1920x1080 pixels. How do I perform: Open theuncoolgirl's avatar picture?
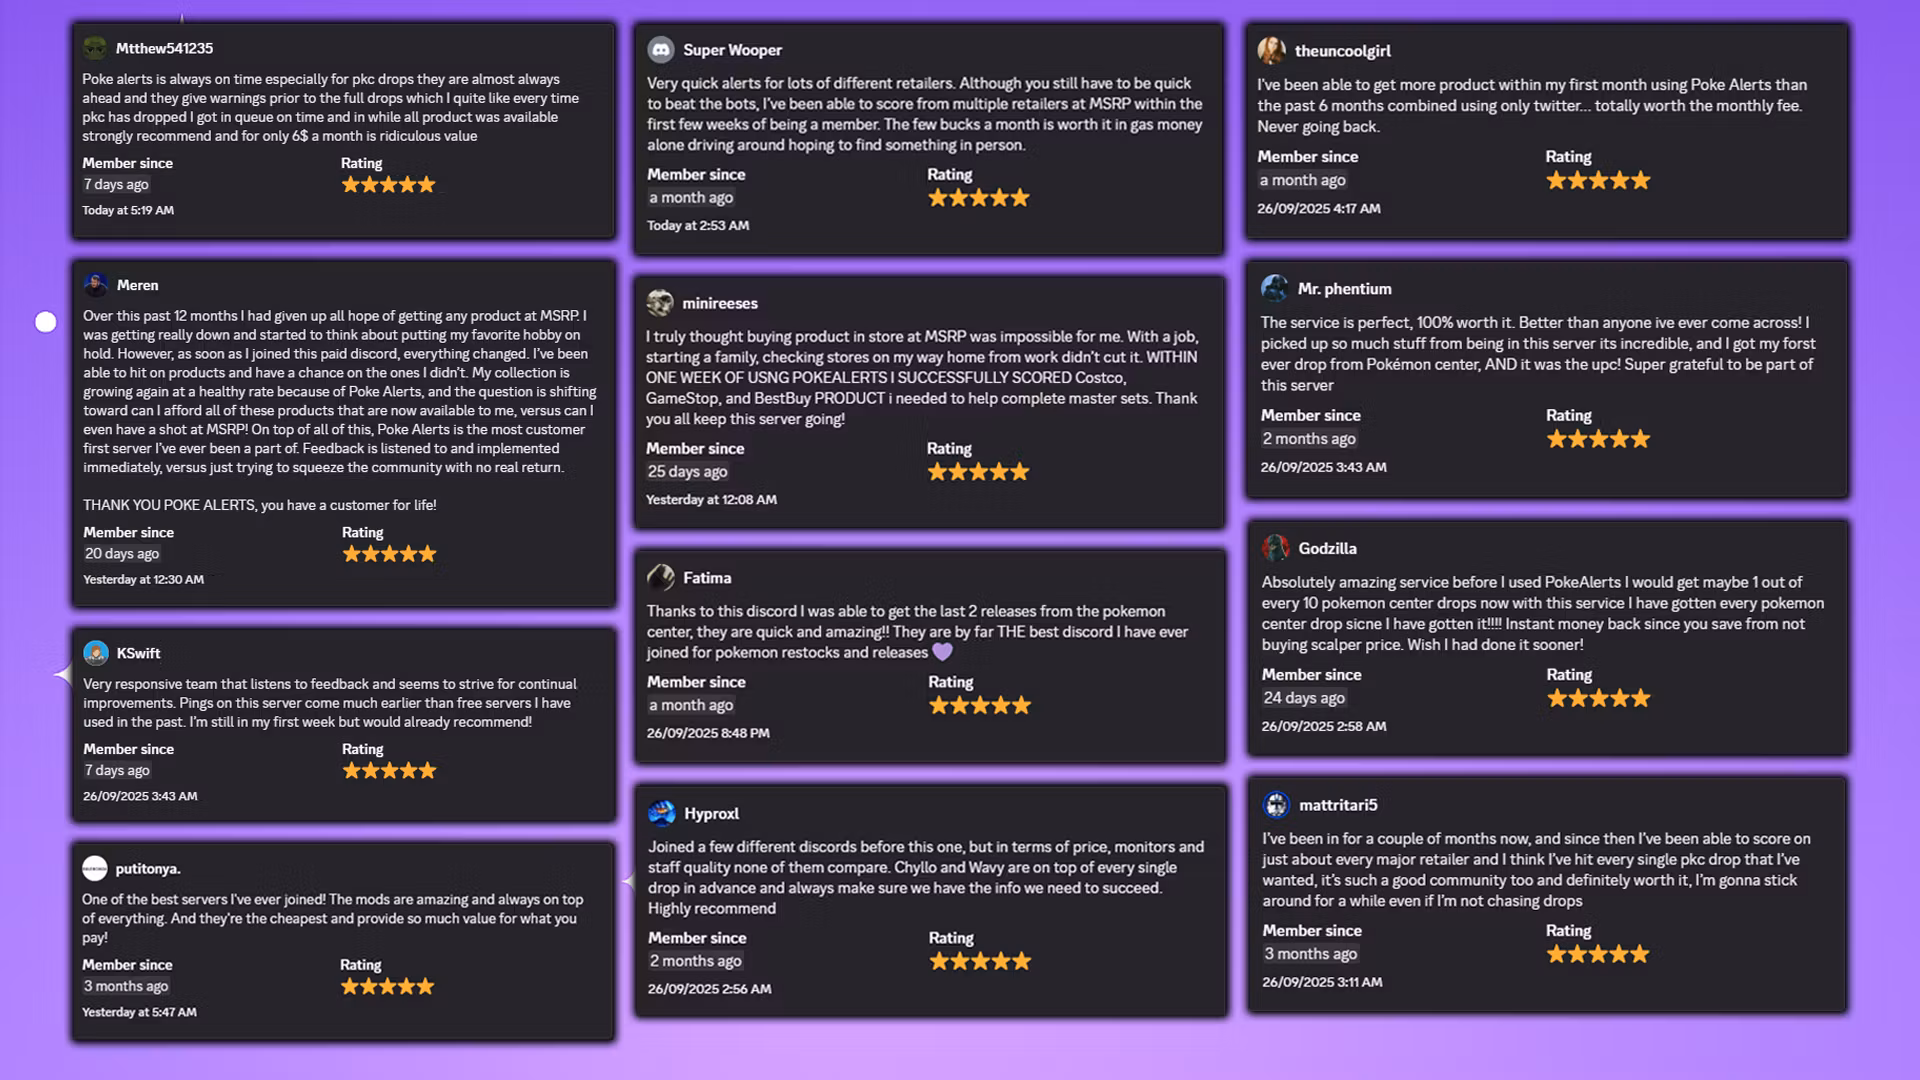(x=1272, y=51)
